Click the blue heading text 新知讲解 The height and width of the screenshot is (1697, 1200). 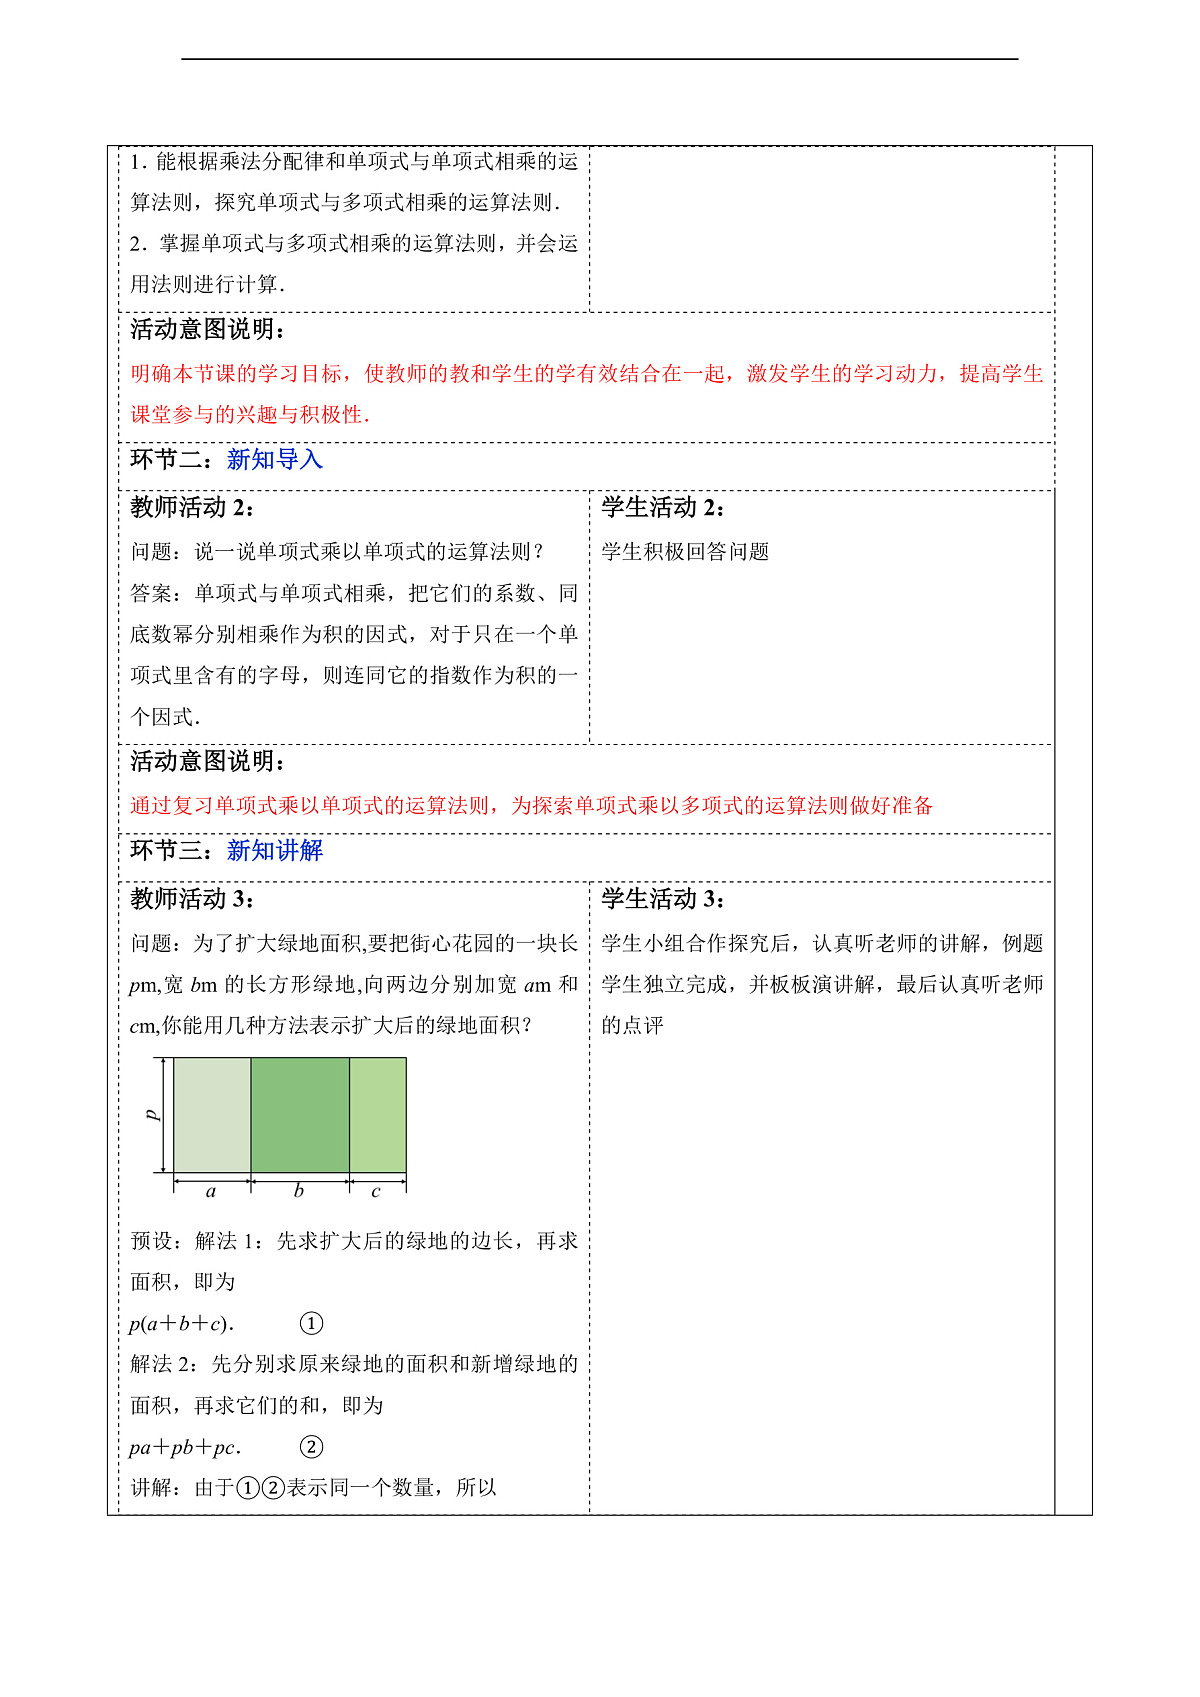click(x=274, y=851)
